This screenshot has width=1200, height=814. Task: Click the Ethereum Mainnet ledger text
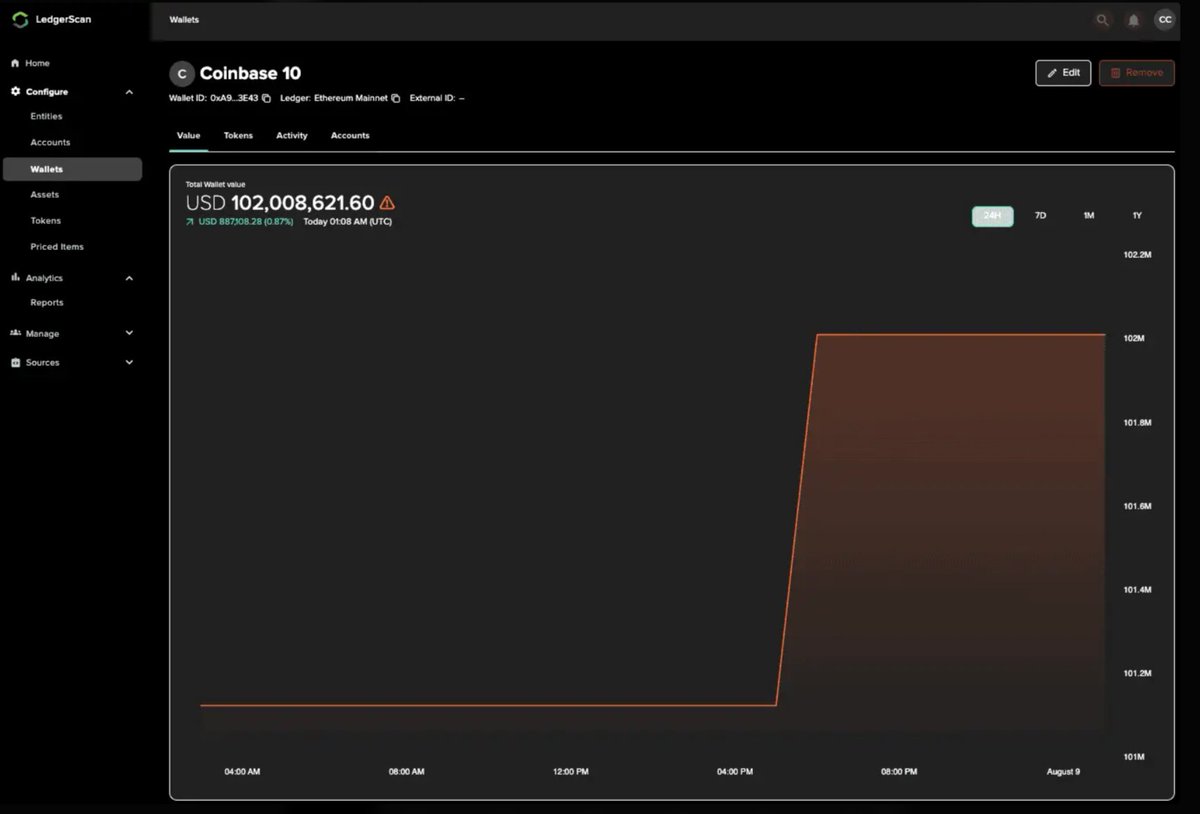[351, 98]
